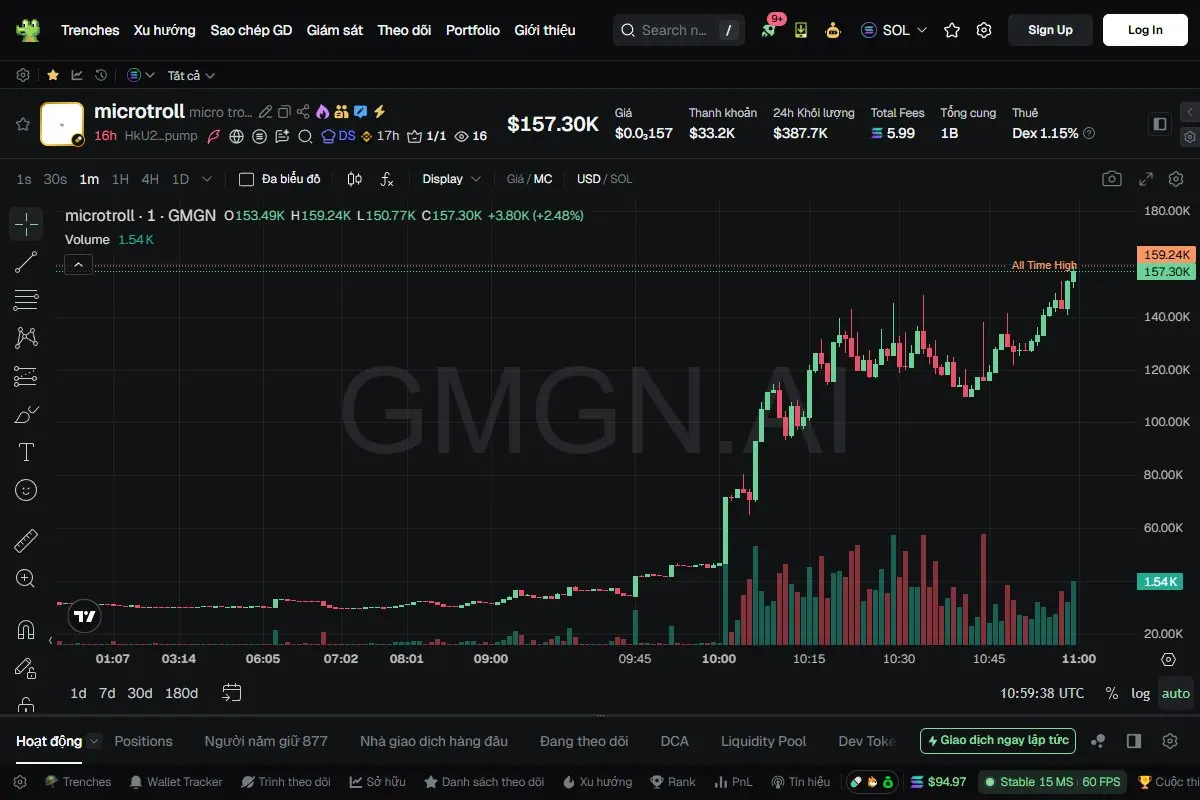The height and width of the screenshot is (800, 1200).
Task: Set chart range to 7d
Action: pyautogui.click(x=107, y=693)
